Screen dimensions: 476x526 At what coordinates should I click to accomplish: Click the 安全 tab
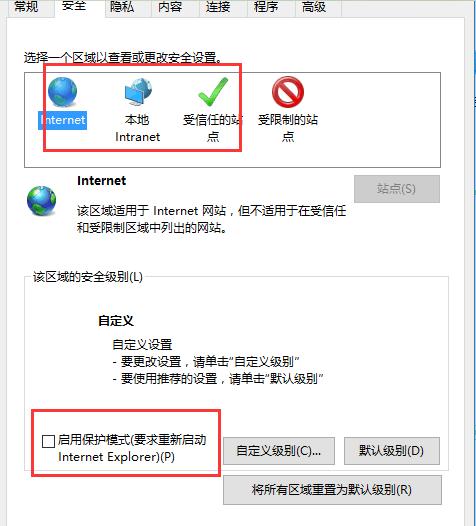coord(74,6)
